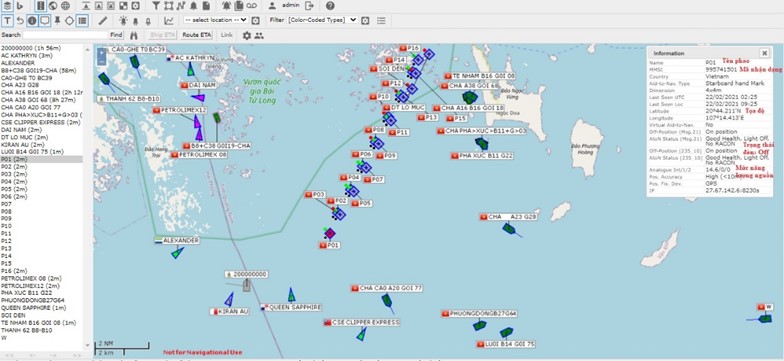Select the ruler measurement tool
The height and width of the screenshot is (361, 784).
click(x=102, y=20)
